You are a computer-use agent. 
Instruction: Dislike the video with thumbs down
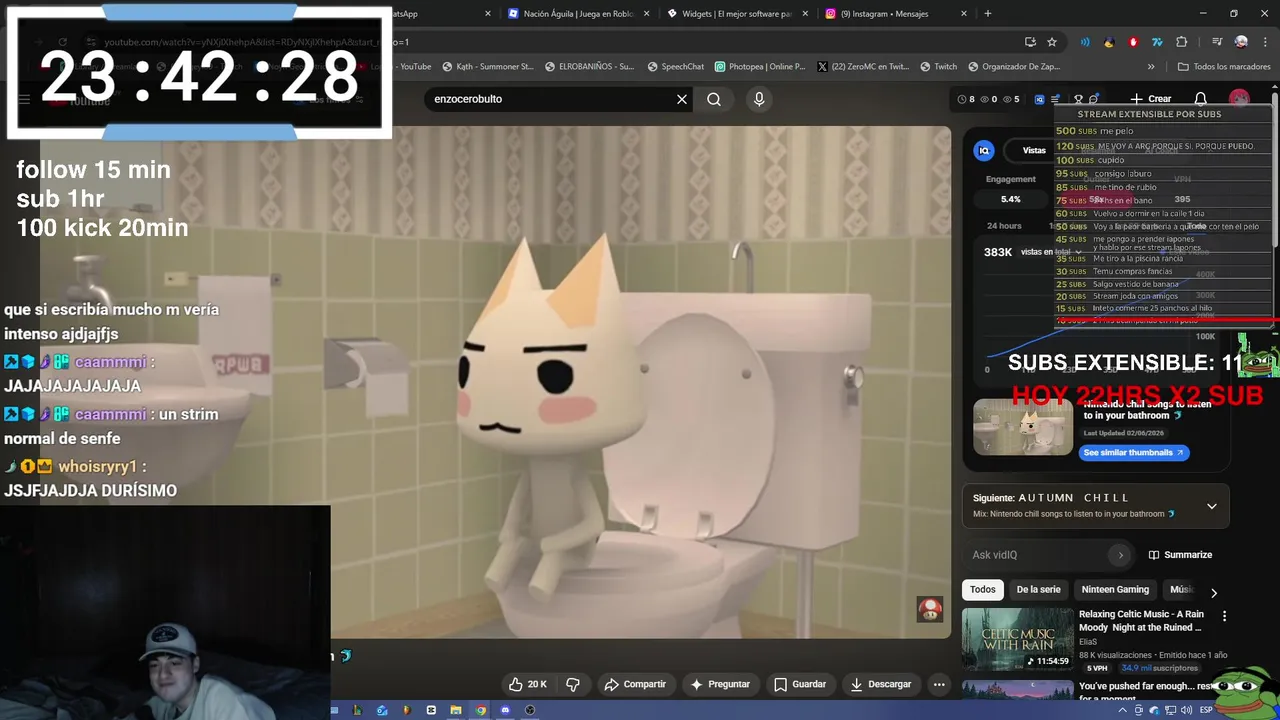click(x=573, y=684)
